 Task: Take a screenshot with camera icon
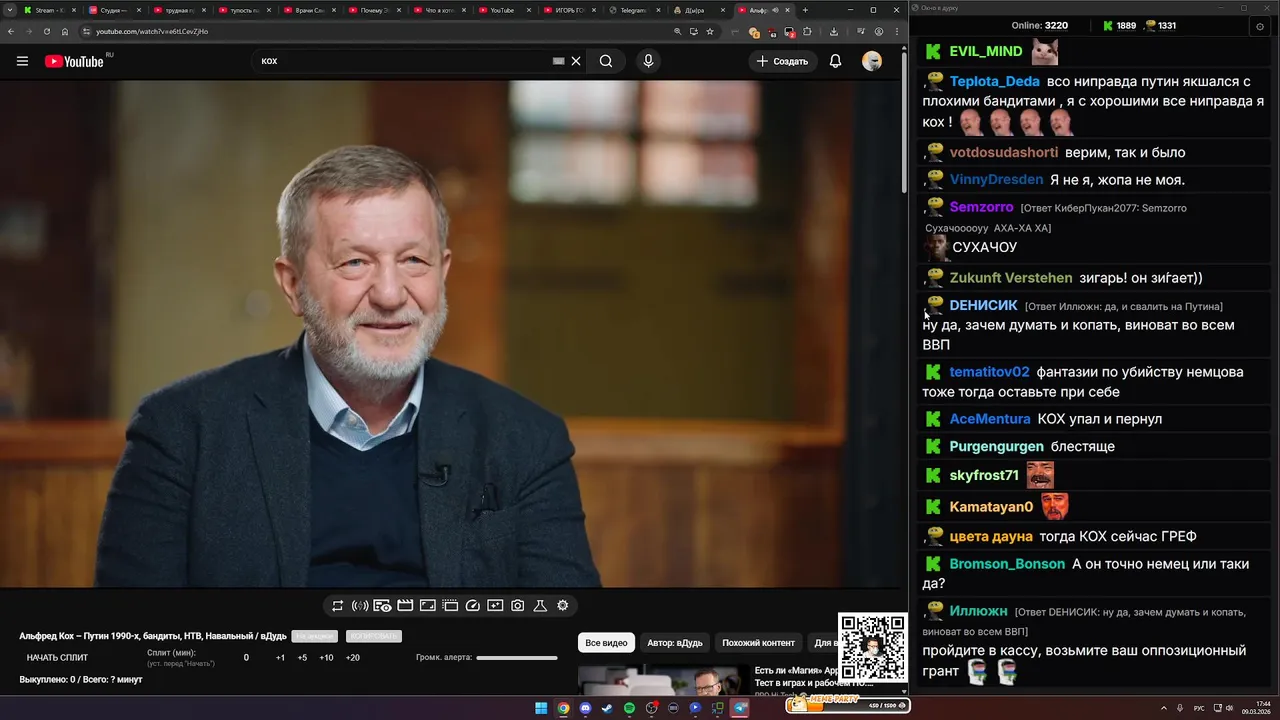point(518,606)
